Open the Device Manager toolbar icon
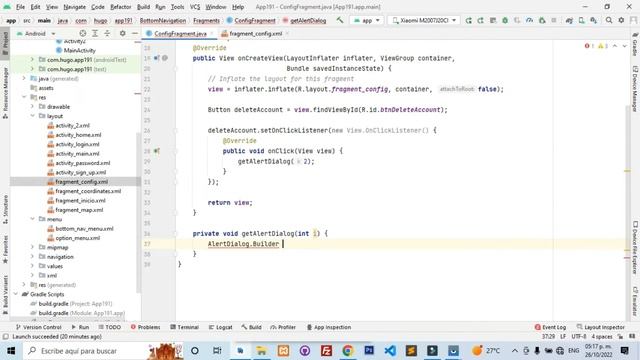640x360 pixels. 581,20
